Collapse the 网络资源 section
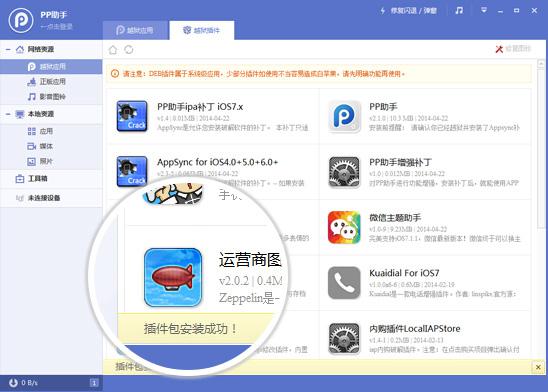 tap(8, 50)
